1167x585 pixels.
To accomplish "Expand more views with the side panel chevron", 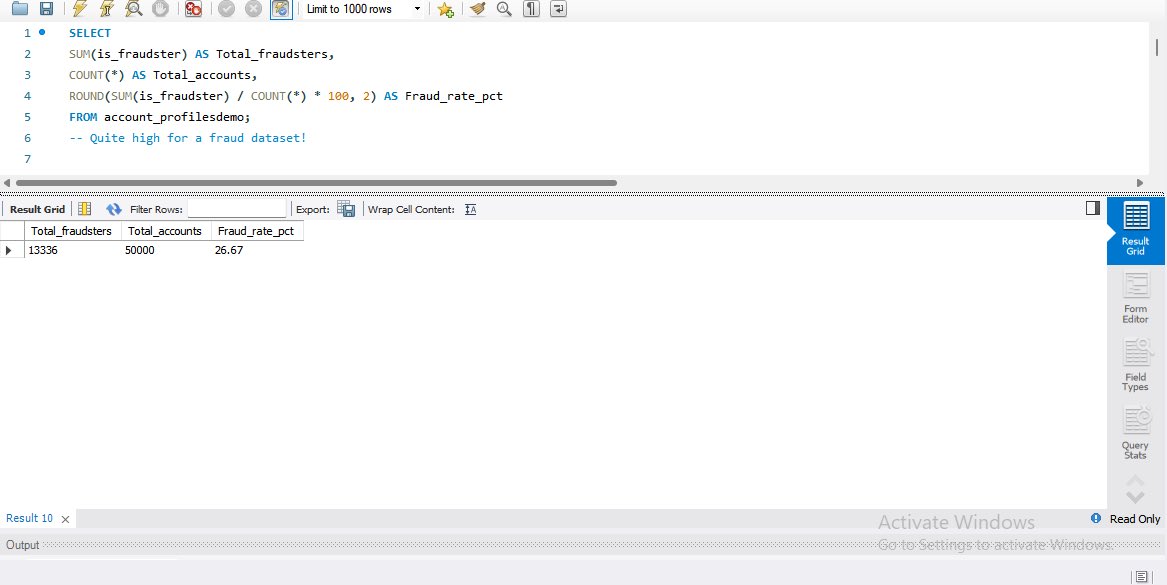I will (1136, 495).
